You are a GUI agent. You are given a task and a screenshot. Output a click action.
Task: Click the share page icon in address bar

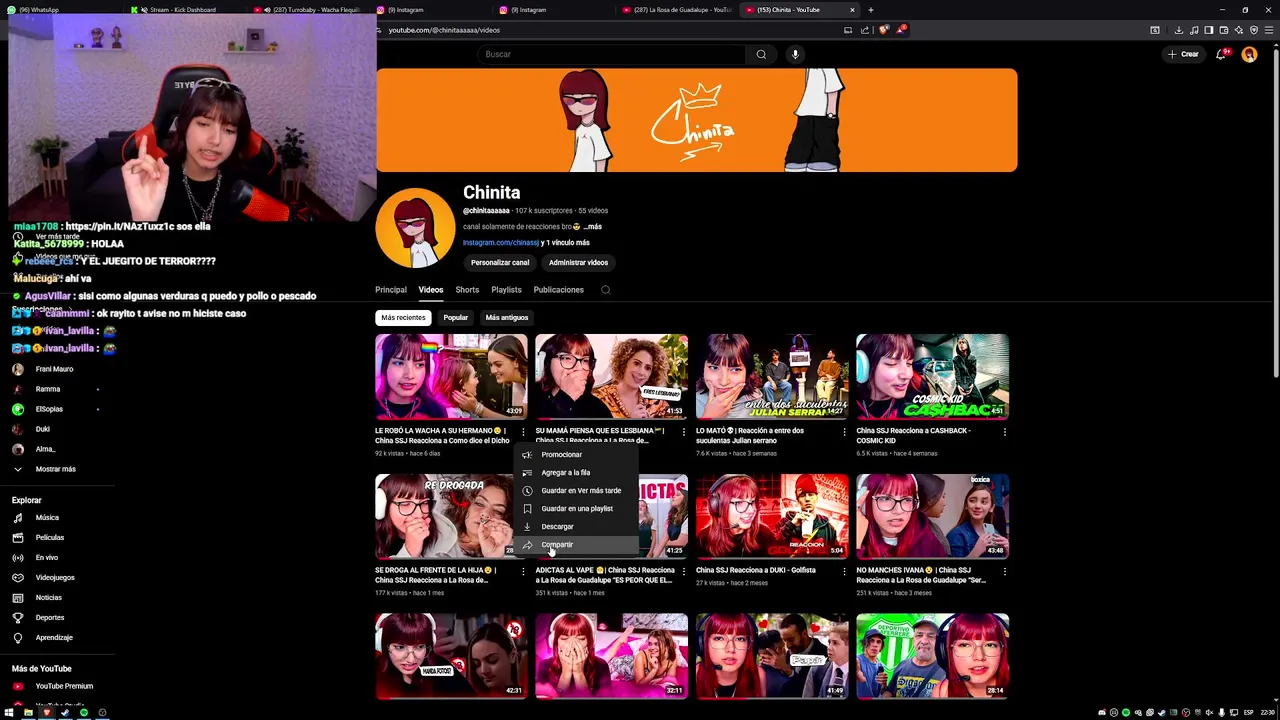tap(865, 30)
